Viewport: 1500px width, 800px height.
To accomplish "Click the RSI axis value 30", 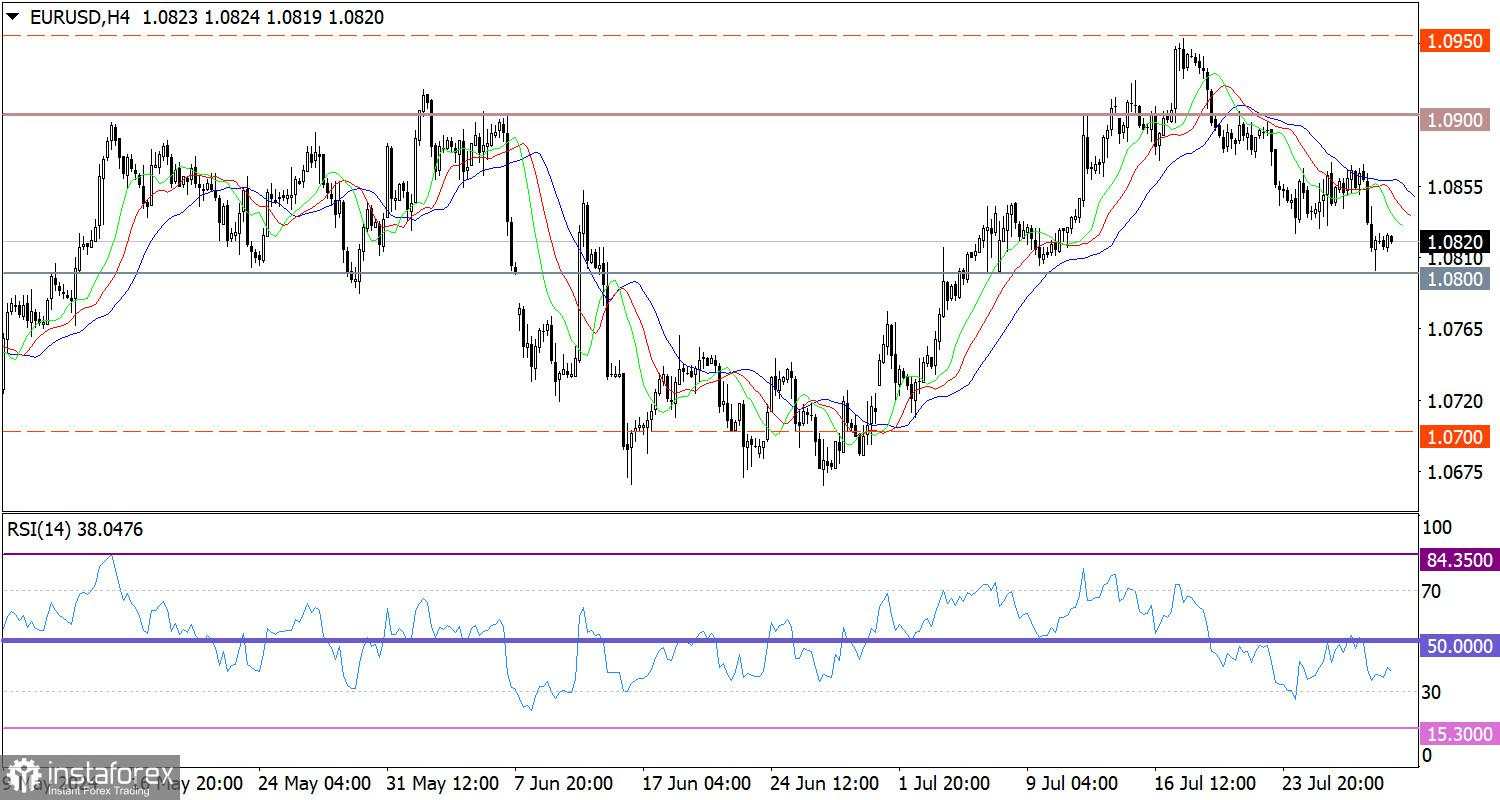I will click(x=1432, y=691).
